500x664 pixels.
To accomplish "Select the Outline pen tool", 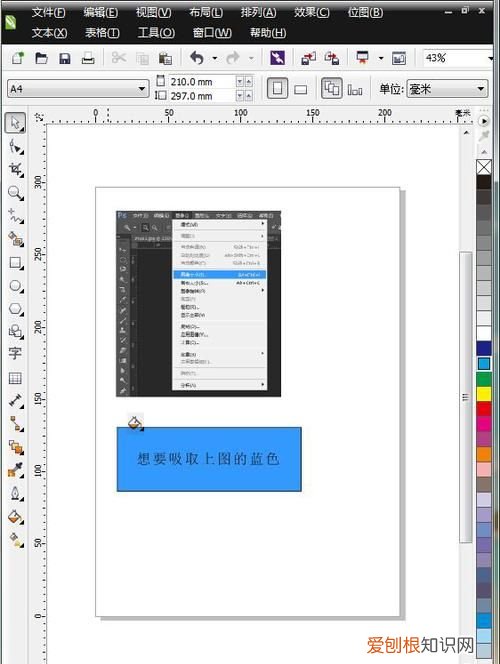I will click(16, 493).
